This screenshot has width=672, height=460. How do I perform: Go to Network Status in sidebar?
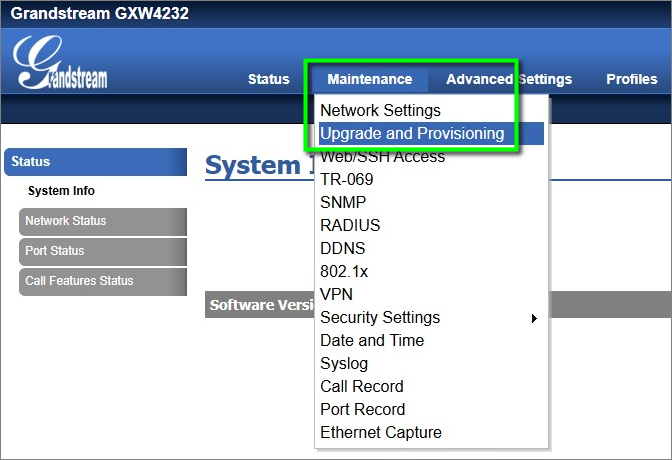(66, 221)
